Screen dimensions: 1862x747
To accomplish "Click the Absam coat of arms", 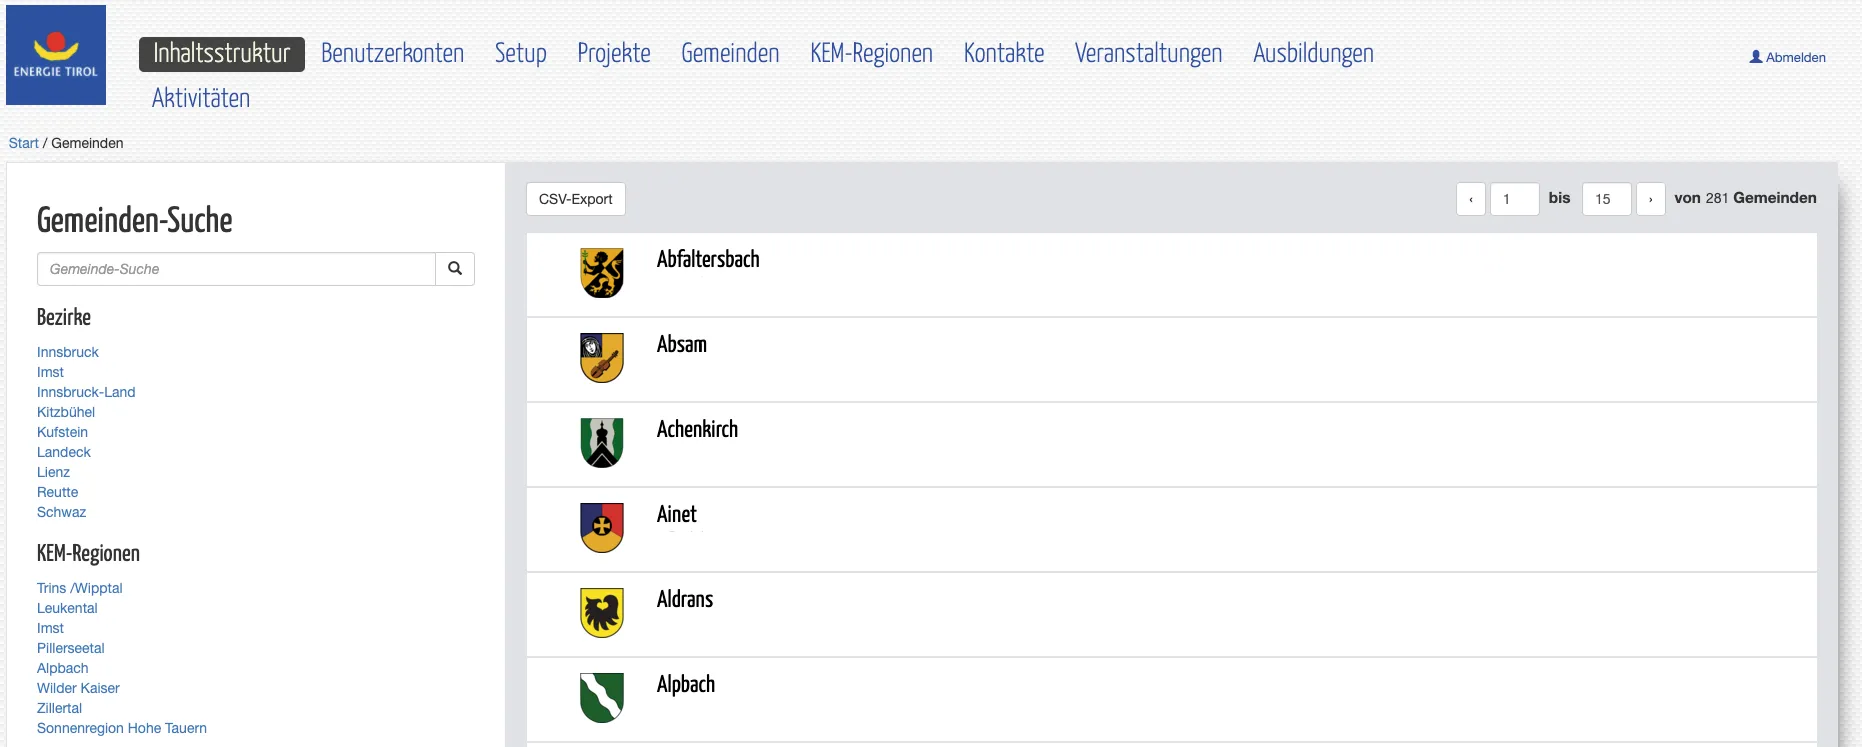I will tap(602, 358).
